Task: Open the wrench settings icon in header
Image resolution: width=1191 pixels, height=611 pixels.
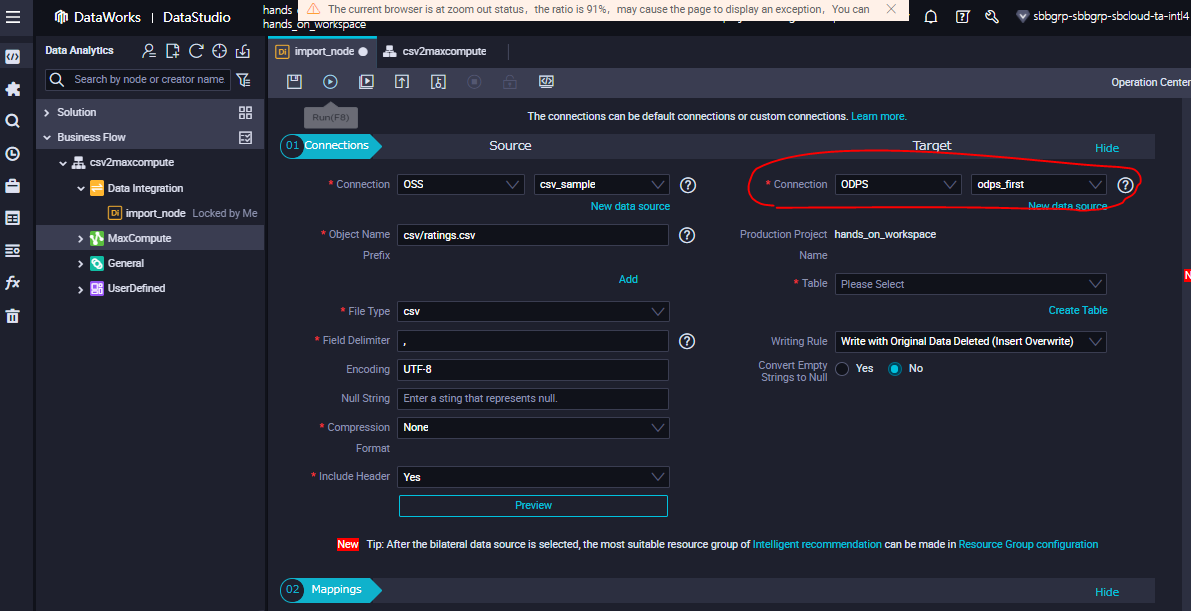Action: tap(991, 17)
